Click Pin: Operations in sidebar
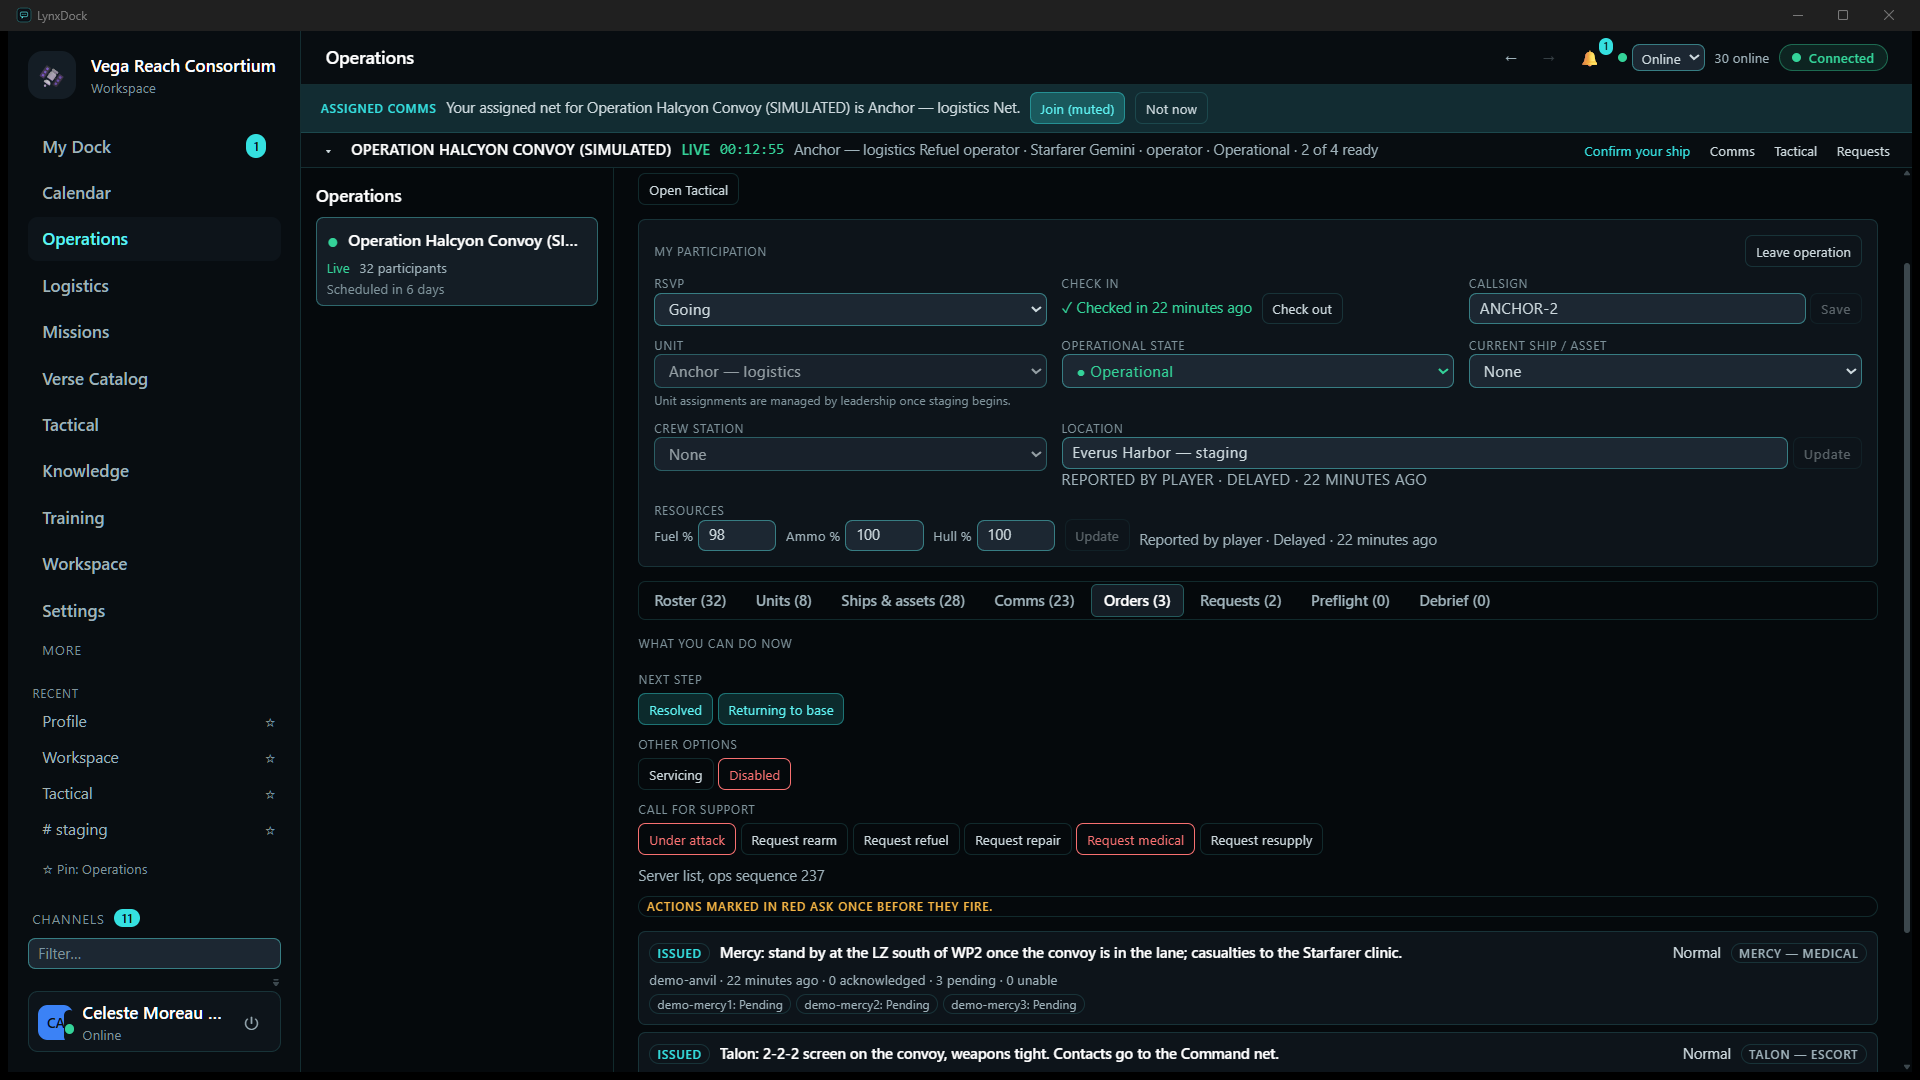The image size is (1920, 1080). click(x=95, y=870)
